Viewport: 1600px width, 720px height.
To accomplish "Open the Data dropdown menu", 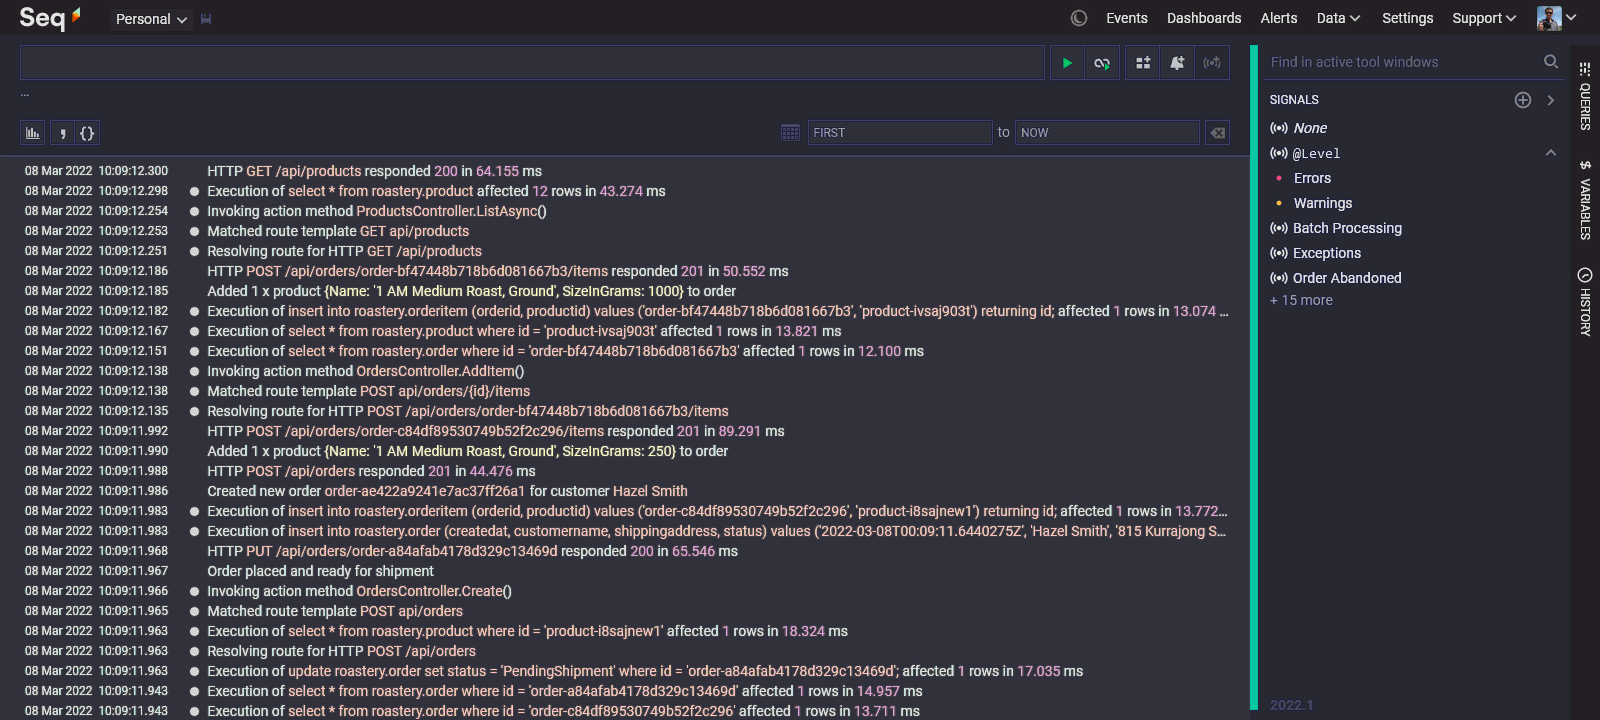I will (x=1338, y=18).
